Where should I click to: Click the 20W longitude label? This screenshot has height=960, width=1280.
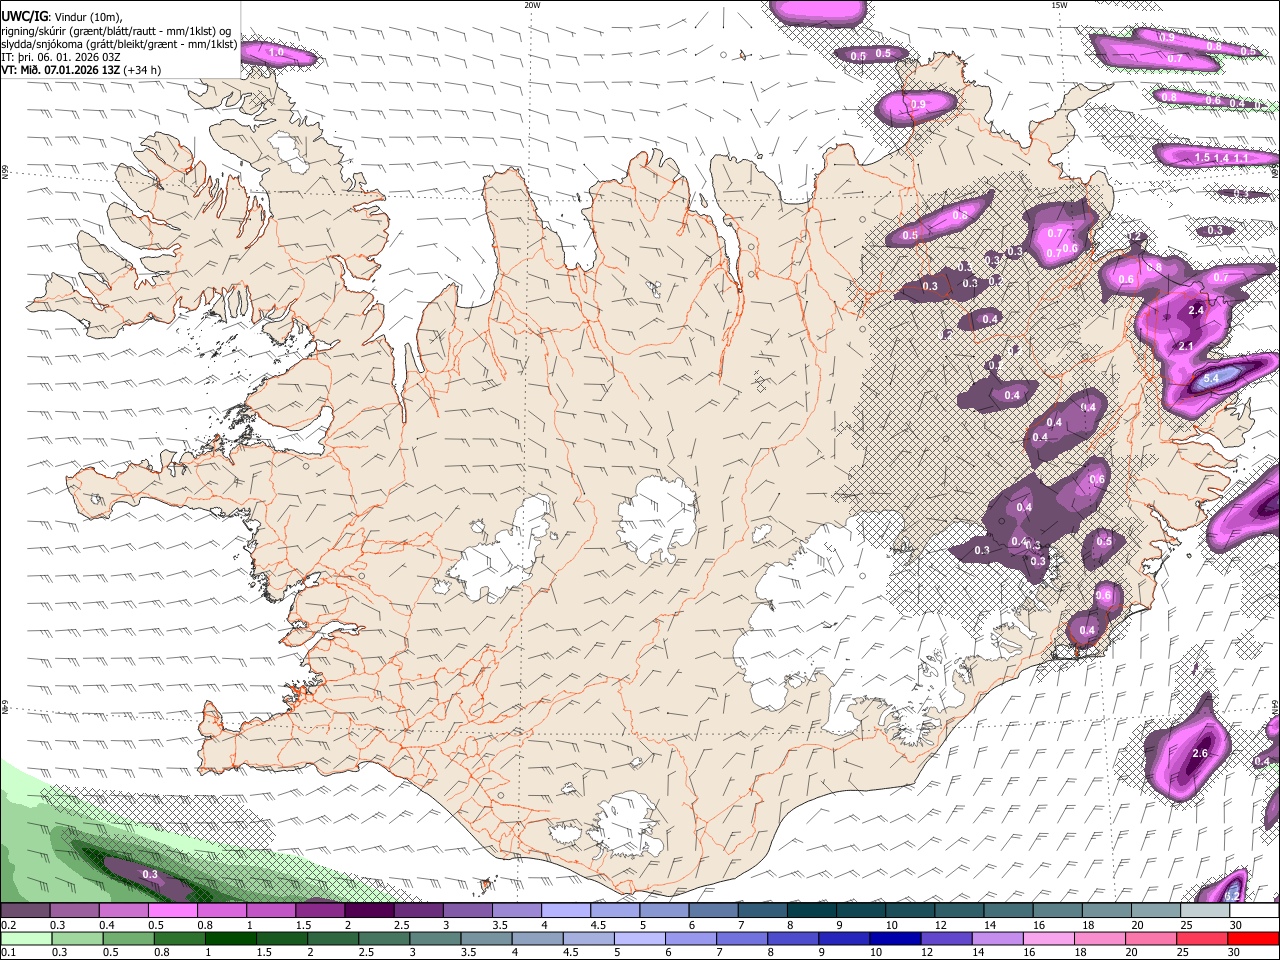point(532,5)
